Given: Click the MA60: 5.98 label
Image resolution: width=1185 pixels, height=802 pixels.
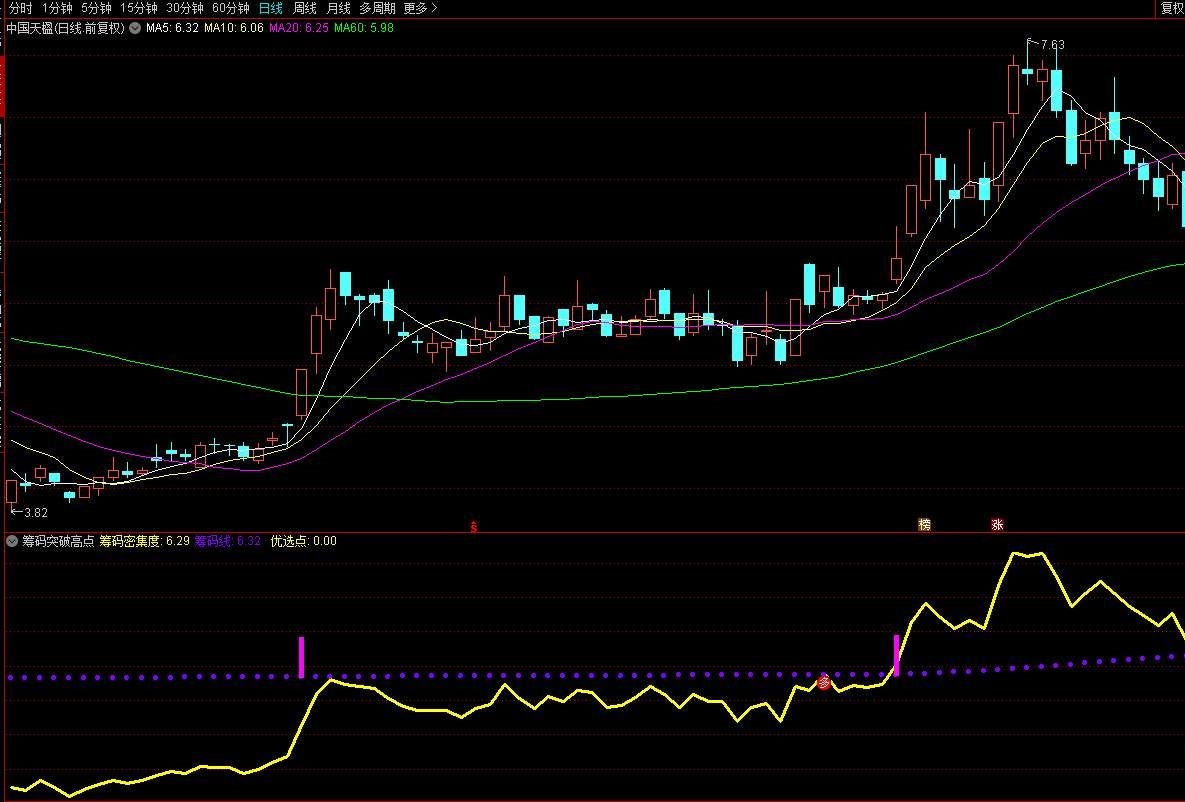Looking at the screenshot, I should point(364,28).
